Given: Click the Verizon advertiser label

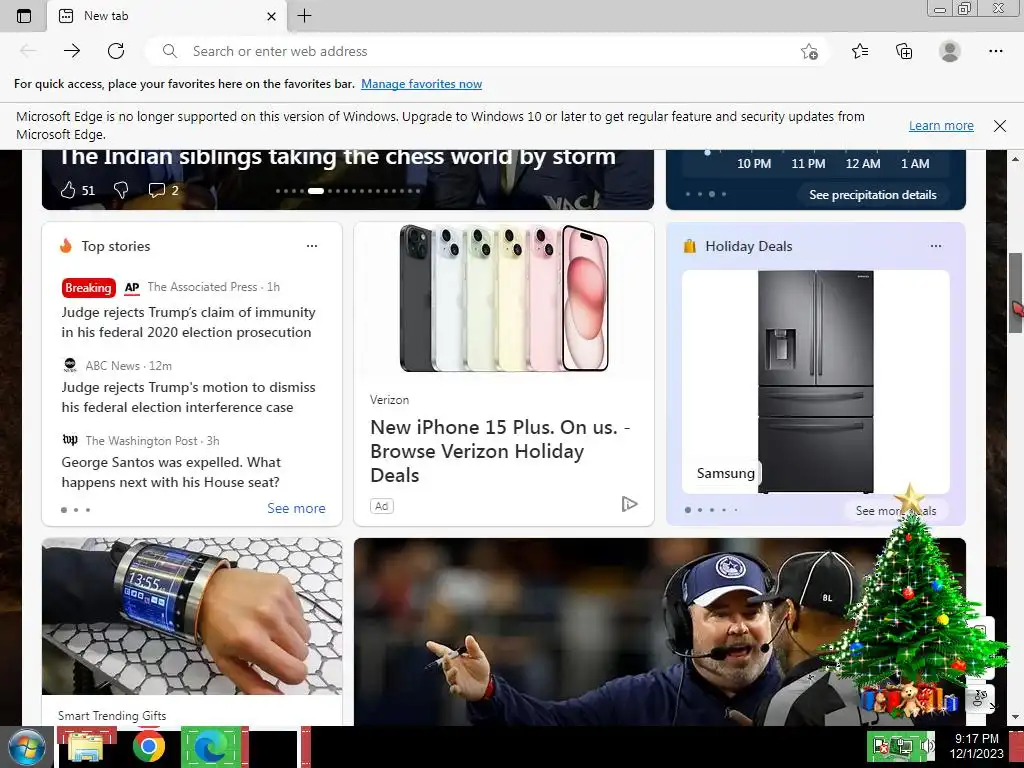Looking at the screenshot, I should pos(389,400).
